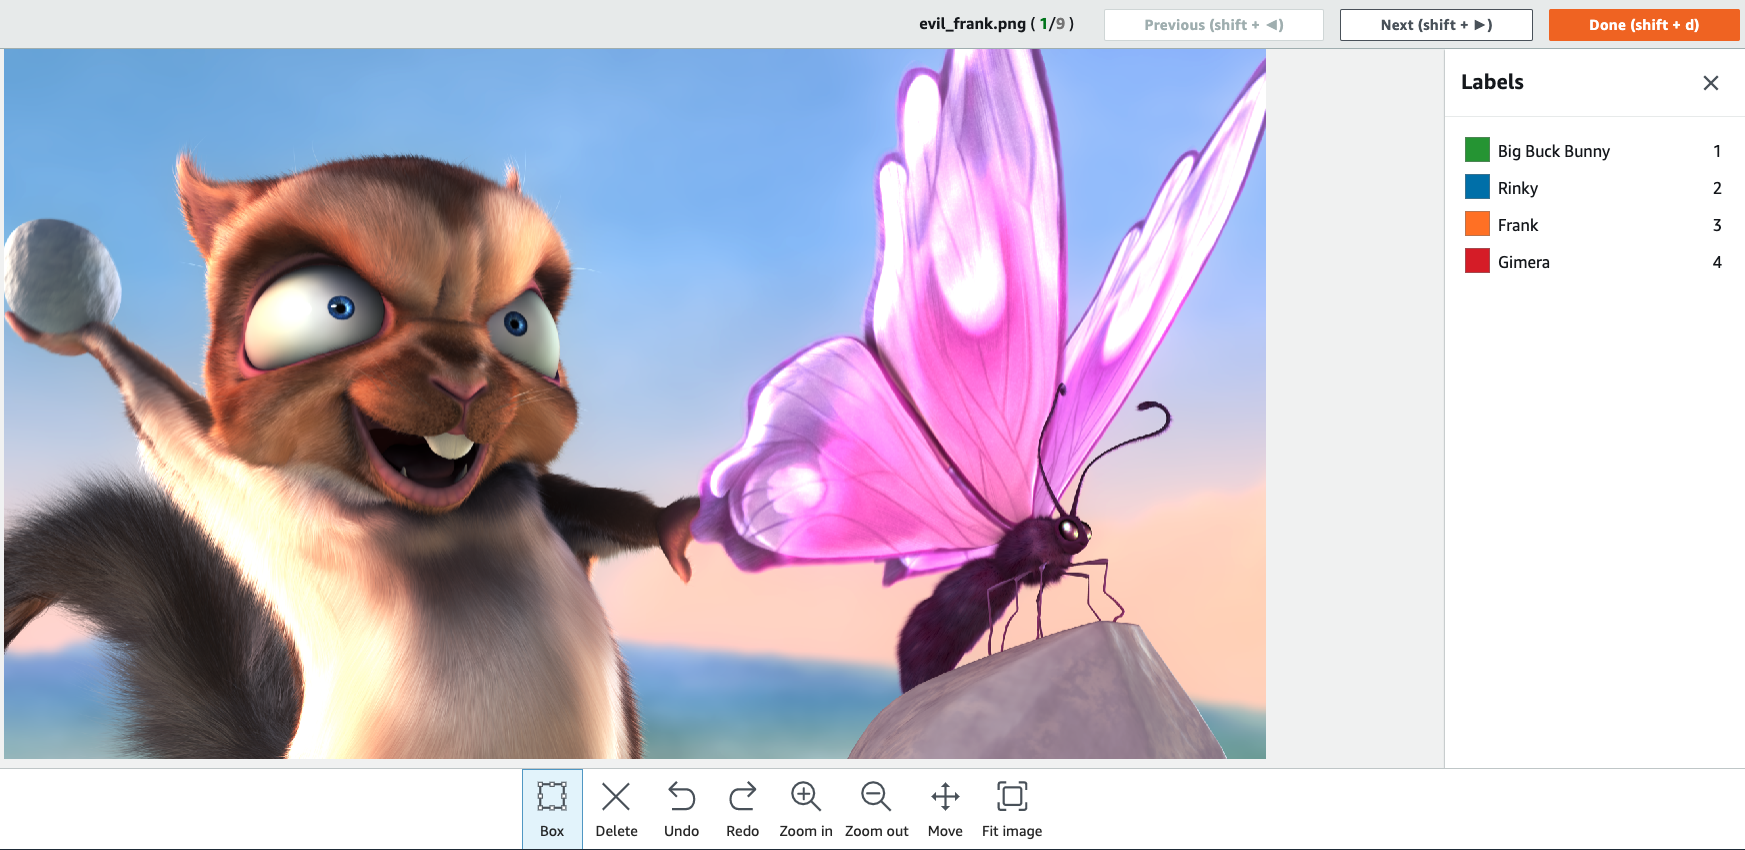Click the Previous image button
This screenshot has width=1745, height=850.
tap(1213, 25)
